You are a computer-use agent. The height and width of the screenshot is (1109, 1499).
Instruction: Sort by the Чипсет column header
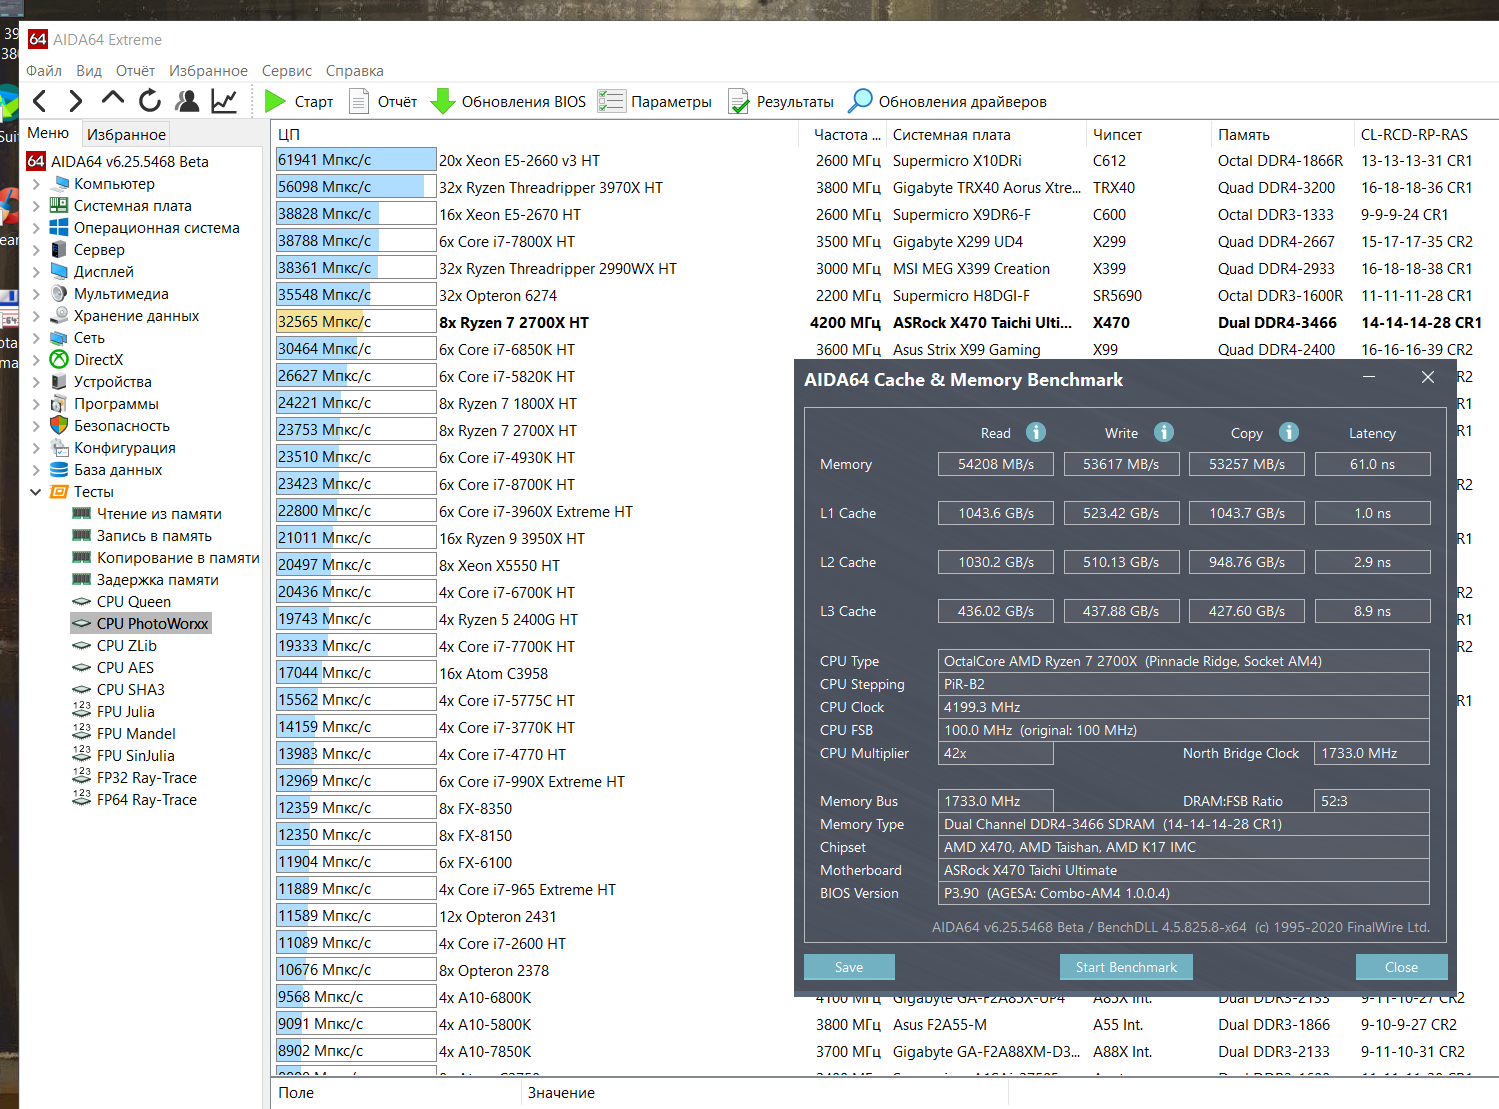tap(1148, 135)
